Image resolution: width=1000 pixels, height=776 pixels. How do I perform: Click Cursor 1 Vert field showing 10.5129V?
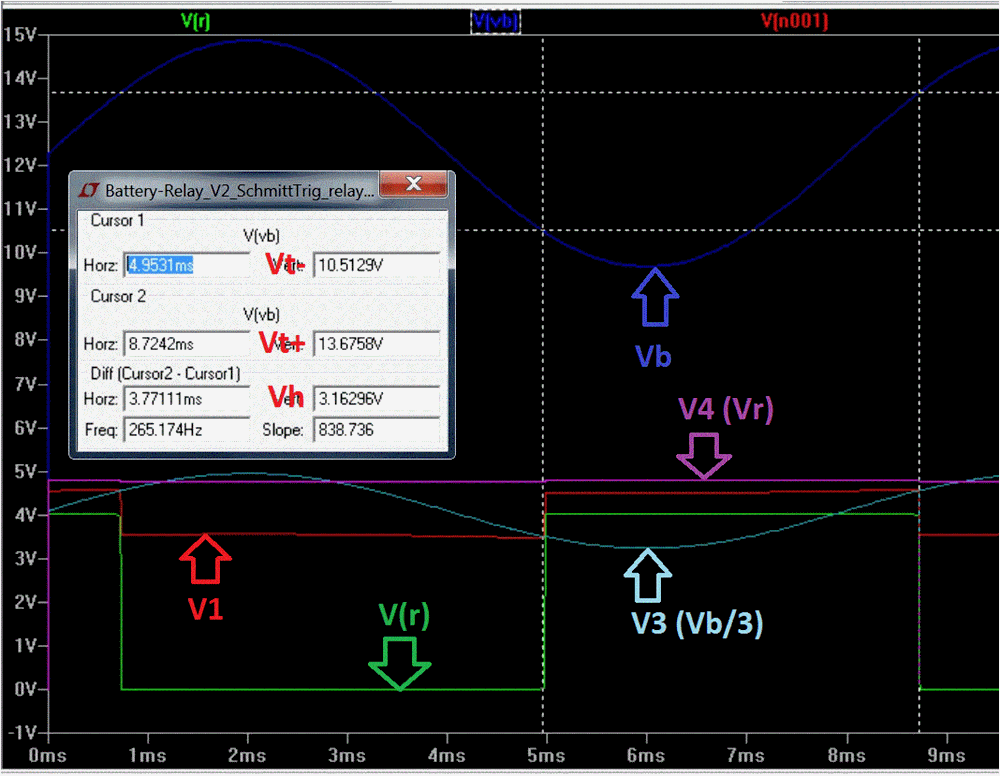(376, 265)
